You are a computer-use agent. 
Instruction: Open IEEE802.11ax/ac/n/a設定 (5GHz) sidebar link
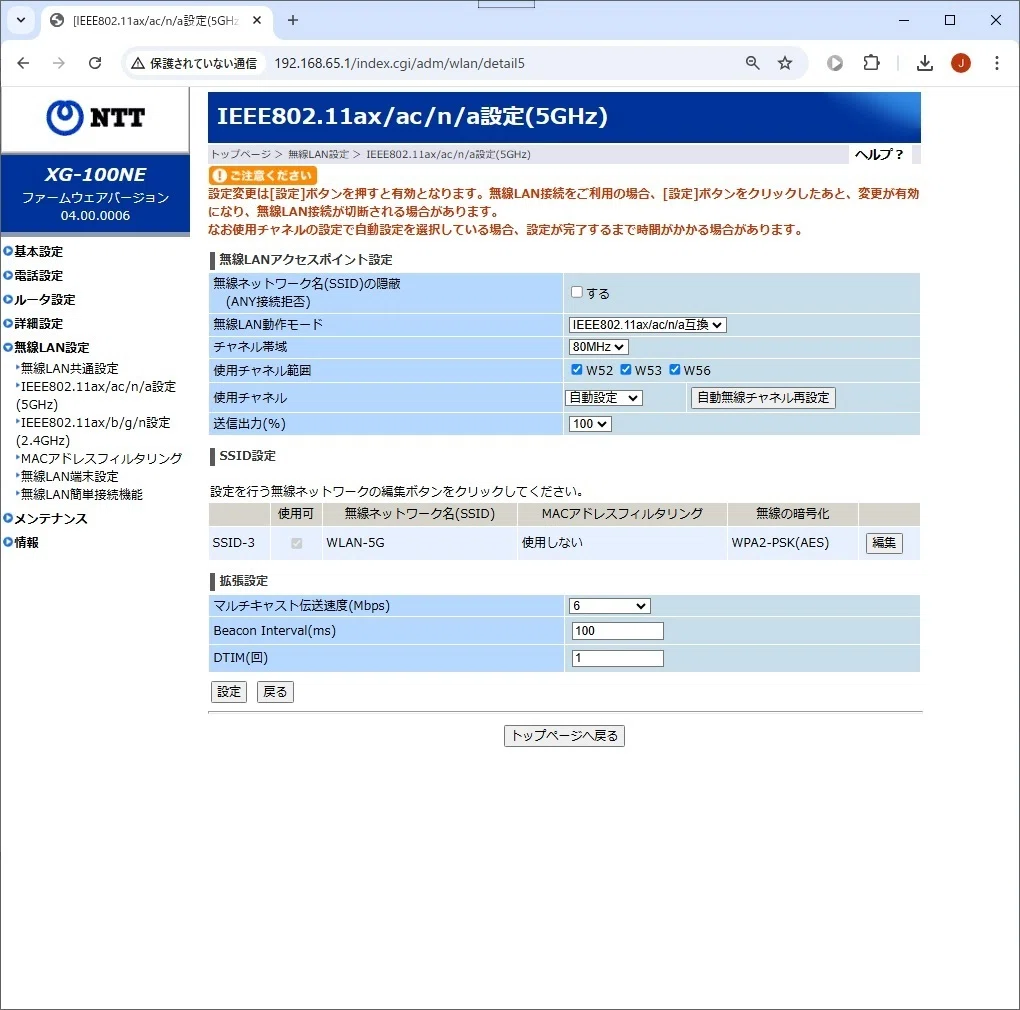[x=96, y=395]
